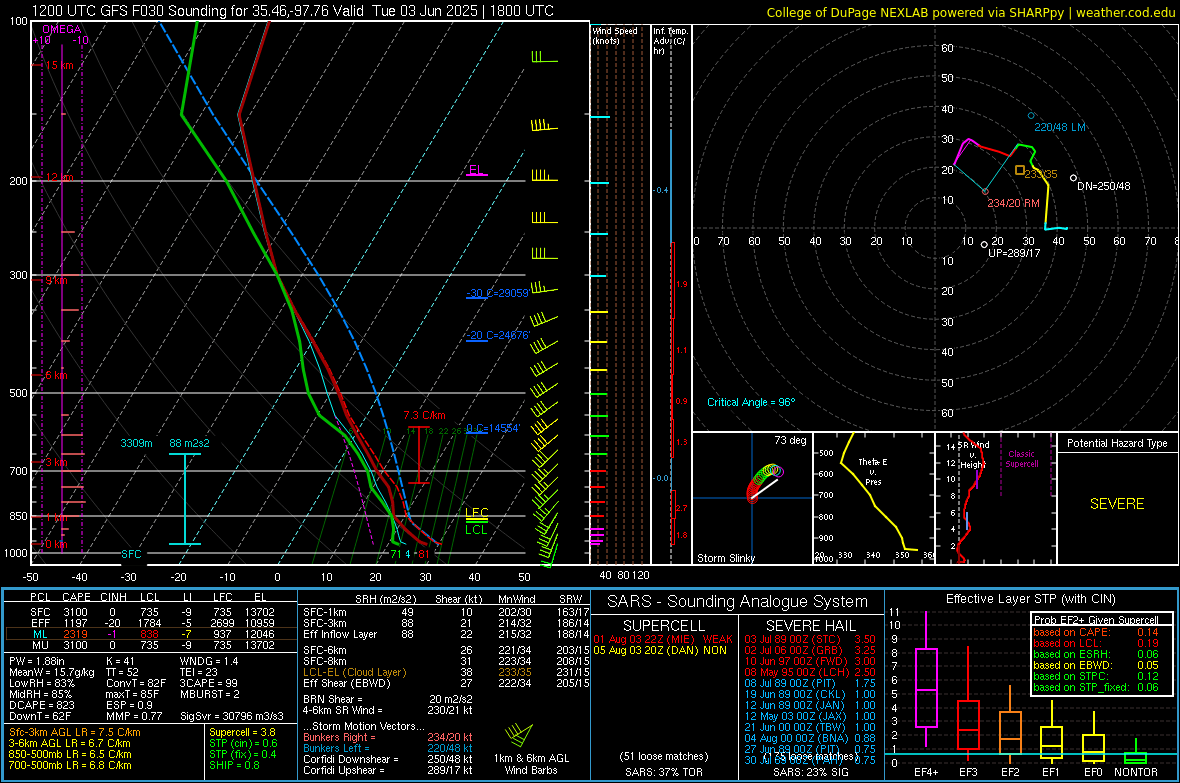Click the 03 Jul 89 00Z (STC) hail match

(810, 639)
